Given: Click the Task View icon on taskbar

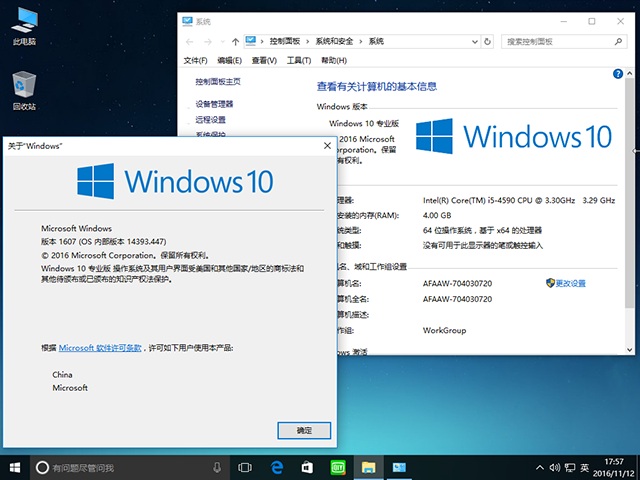Looking at the screenshot, I should coord(245,467).
